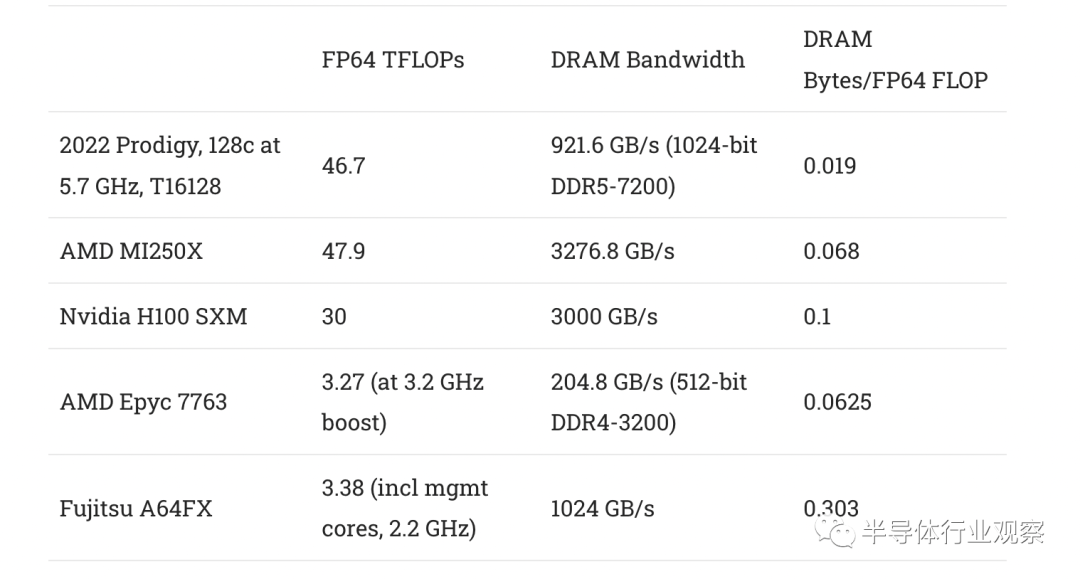Viewport: 1080px width, 579px height.
Task: Select the Nvidia H100 SXM row label
Action: click(x=153, y=317)
